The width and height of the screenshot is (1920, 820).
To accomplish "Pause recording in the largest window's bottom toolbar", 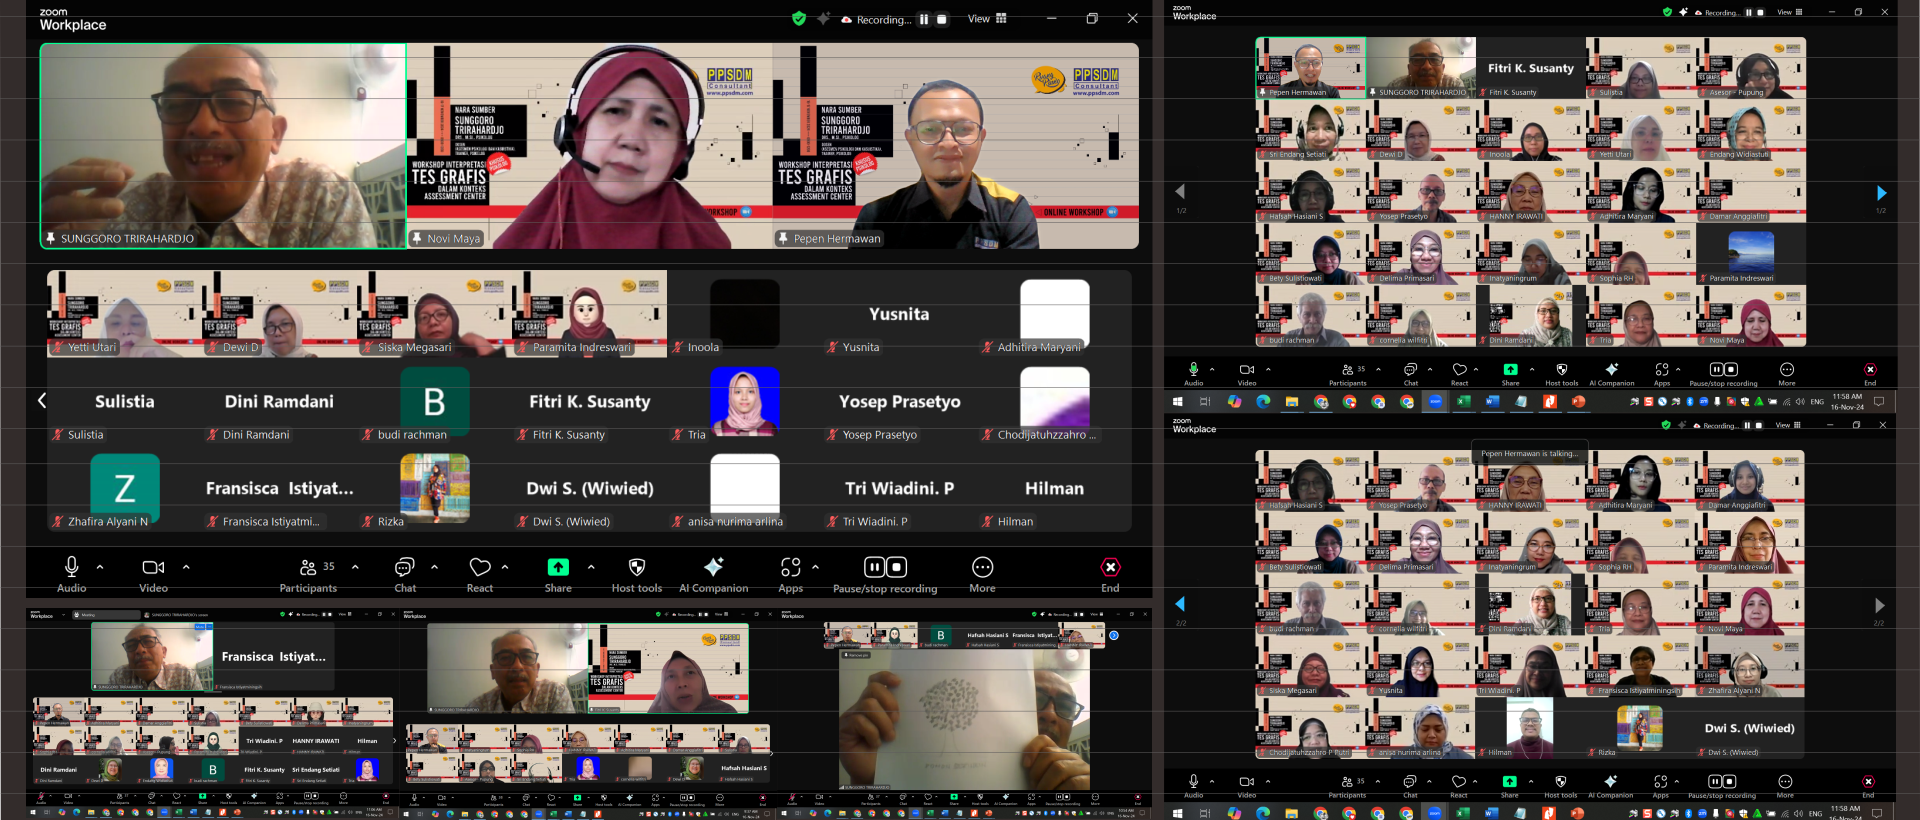I will coord(873,567).
